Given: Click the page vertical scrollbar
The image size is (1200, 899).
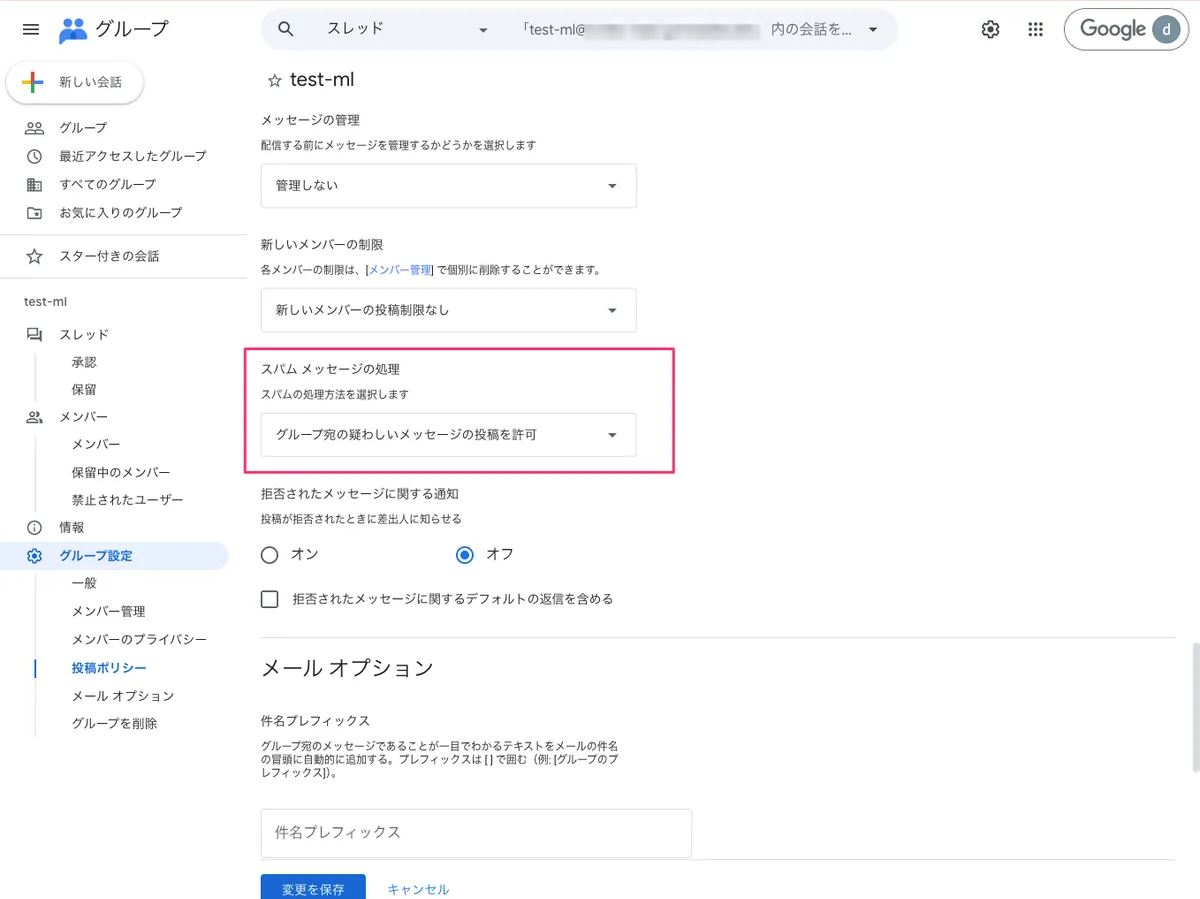Looking at the screenshot, I should (1195, 708).
